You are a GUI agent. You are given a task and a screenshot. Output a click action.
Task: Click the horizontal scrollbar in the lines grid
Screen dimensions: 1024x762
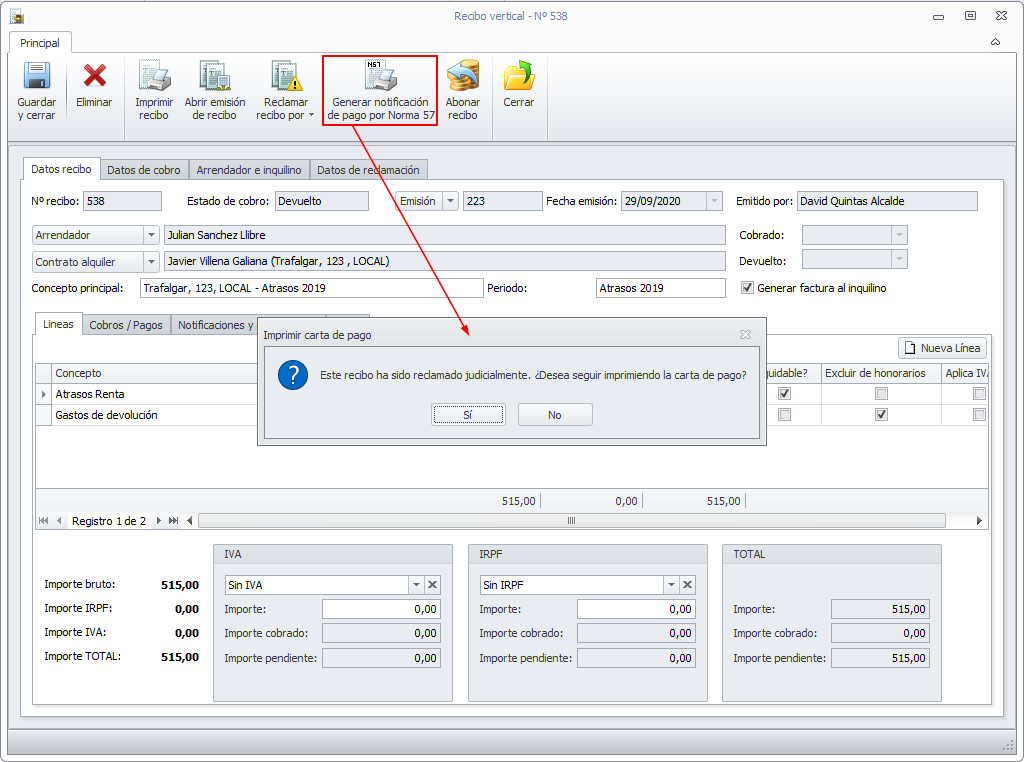(x=571, y=521)
